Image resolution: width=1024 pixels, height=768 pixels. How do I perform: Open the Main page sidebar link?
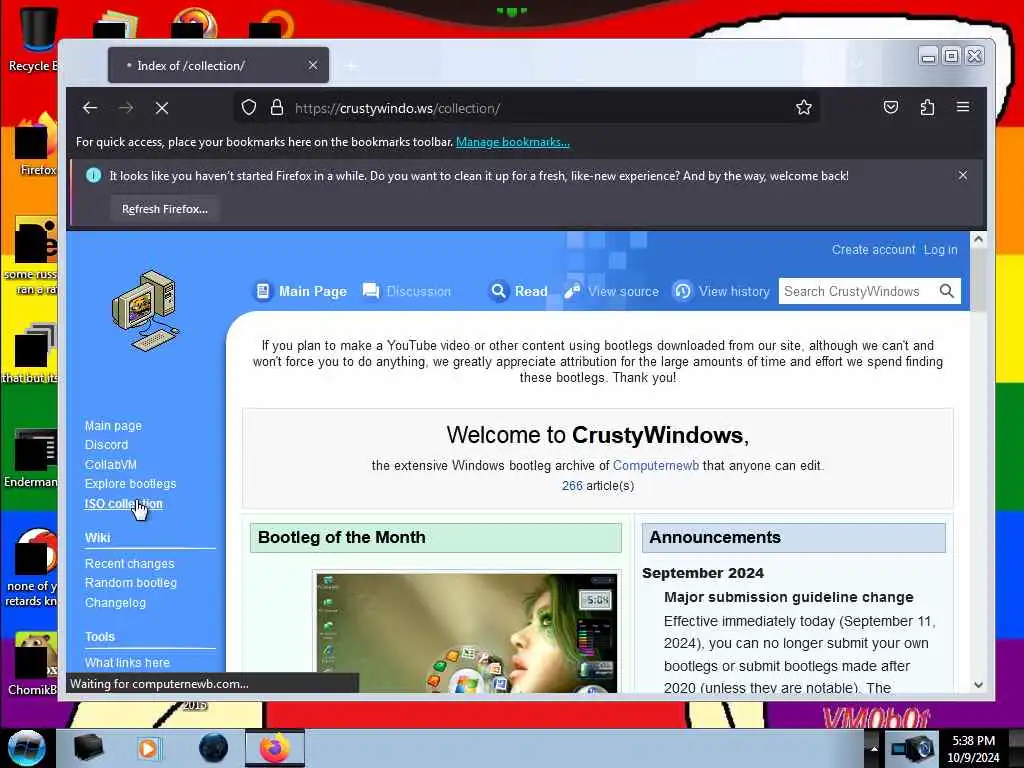pyautogui.click(x=113, y=426)
